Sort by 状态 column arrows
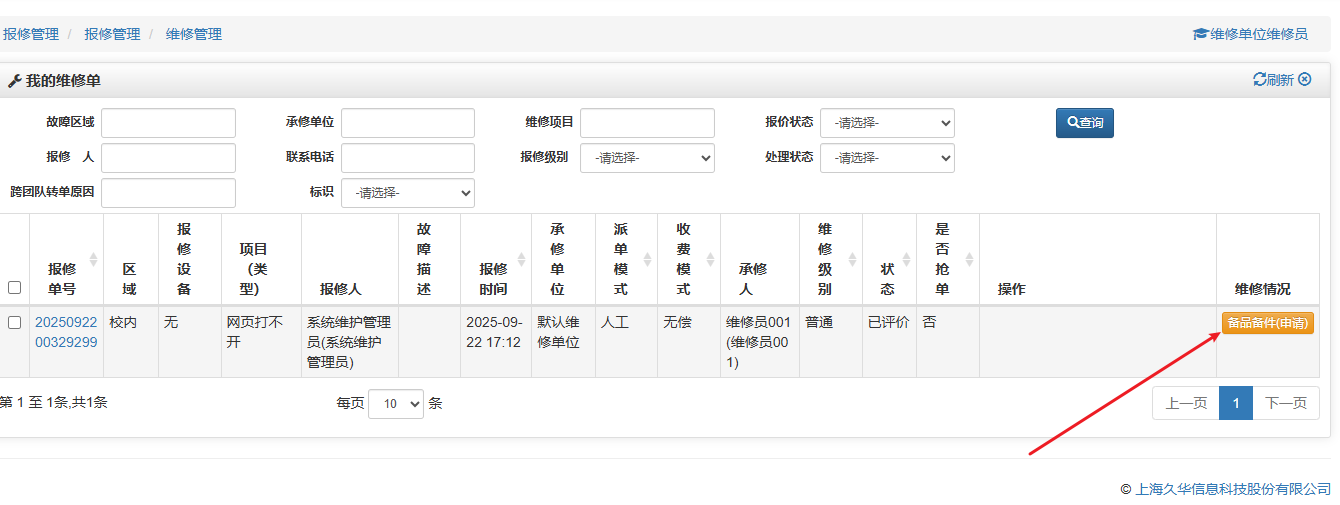This screenshot has height=505, width=1340. [x=906, y=259]
